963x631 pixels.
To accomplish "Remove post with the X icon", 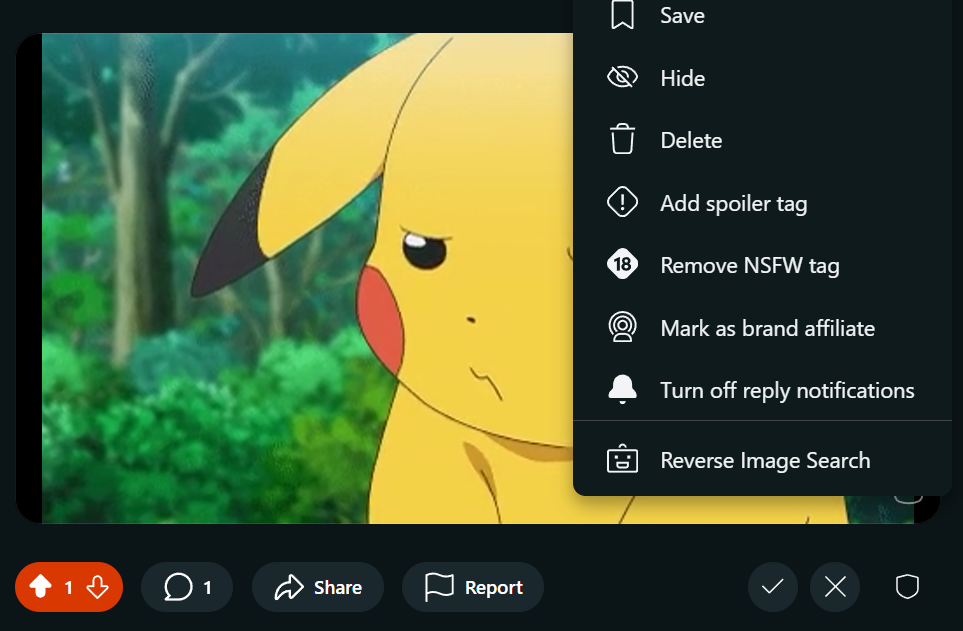I will (835, 587).
